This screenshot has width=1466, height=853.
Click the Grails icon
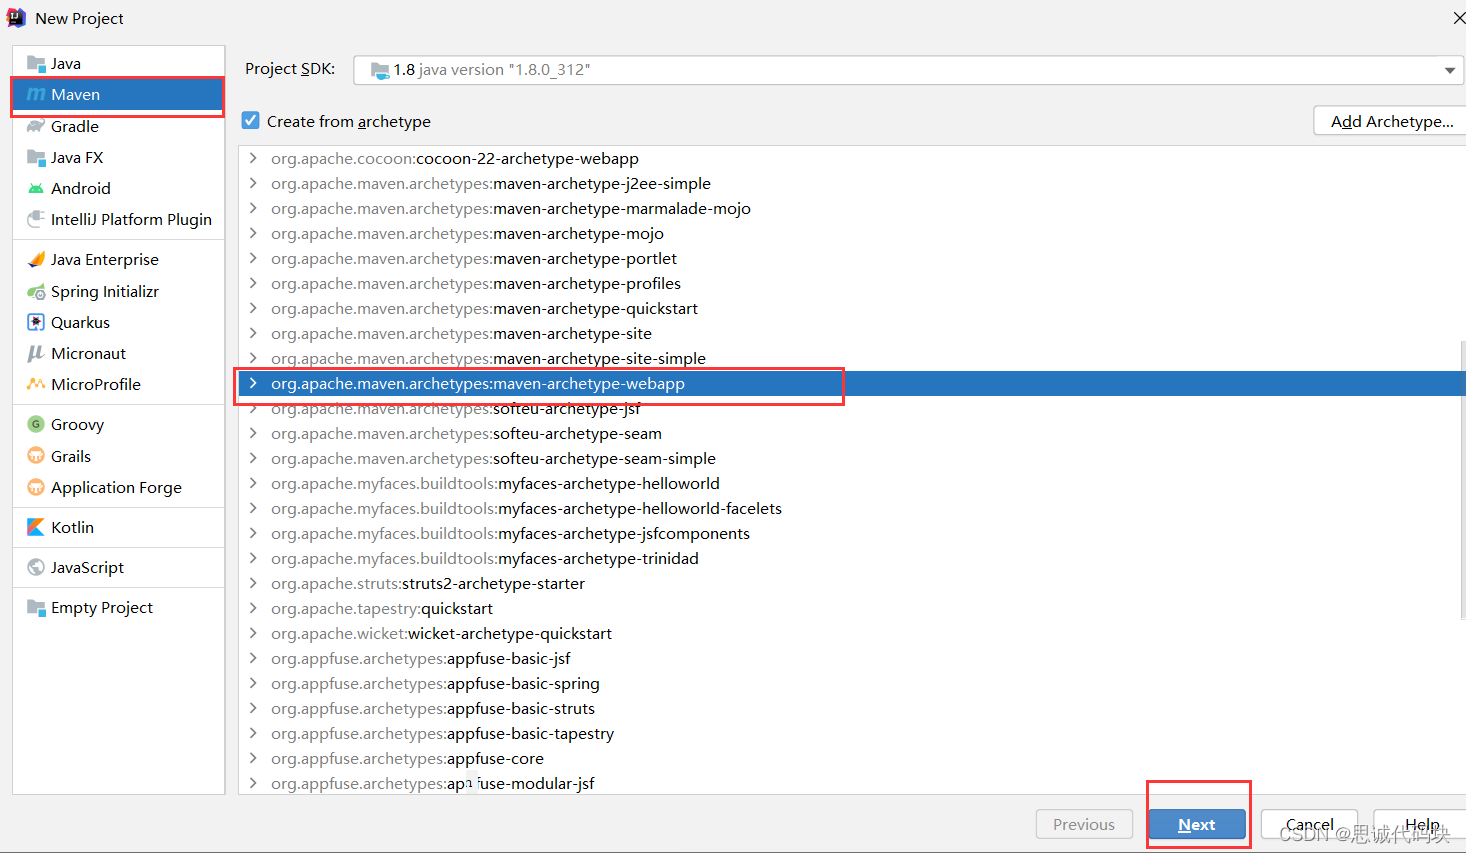[36, 456]
